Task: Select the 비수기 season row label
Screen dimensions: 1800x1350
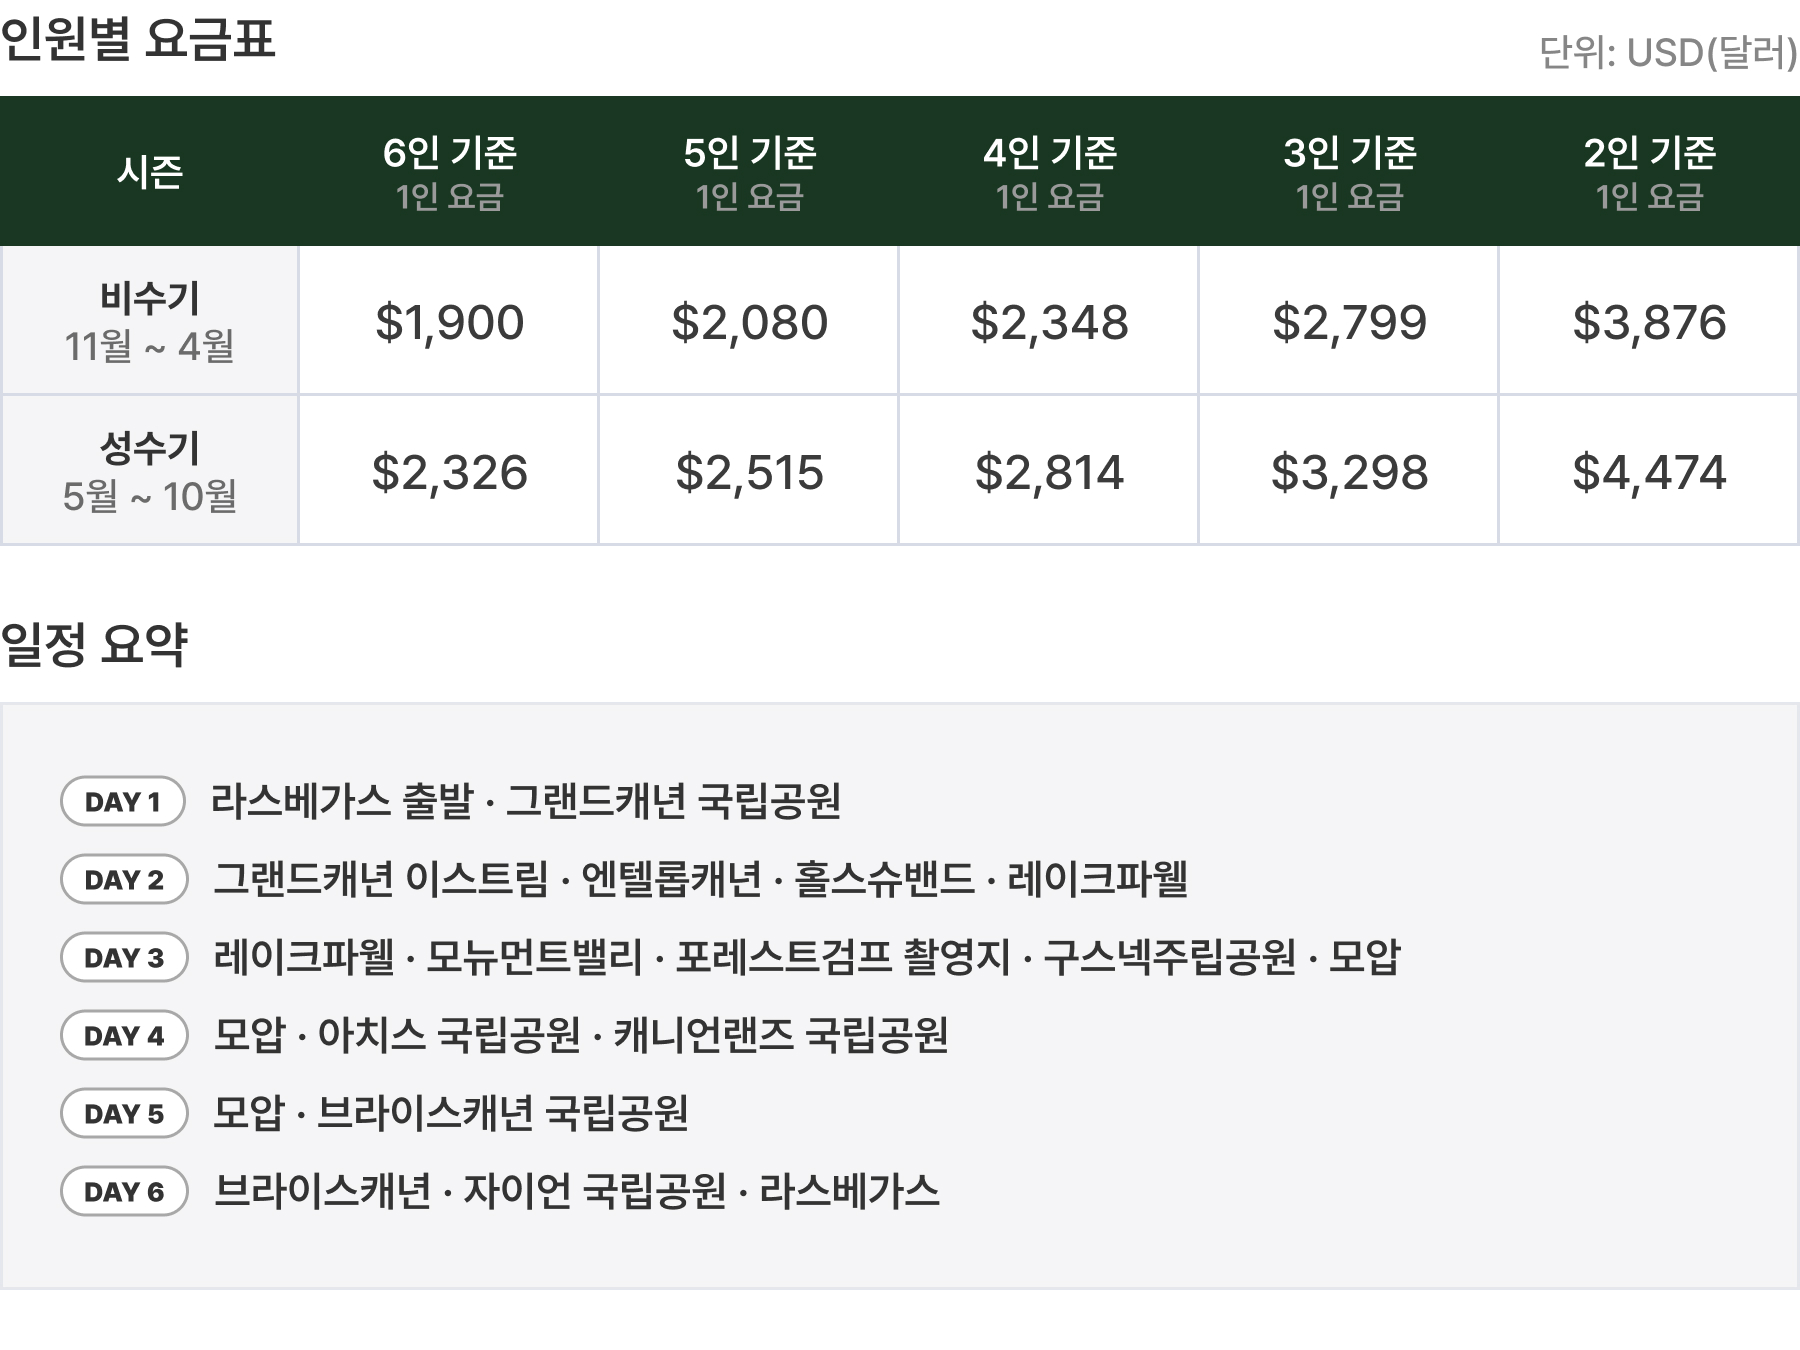Action: [x=149, y=321]
